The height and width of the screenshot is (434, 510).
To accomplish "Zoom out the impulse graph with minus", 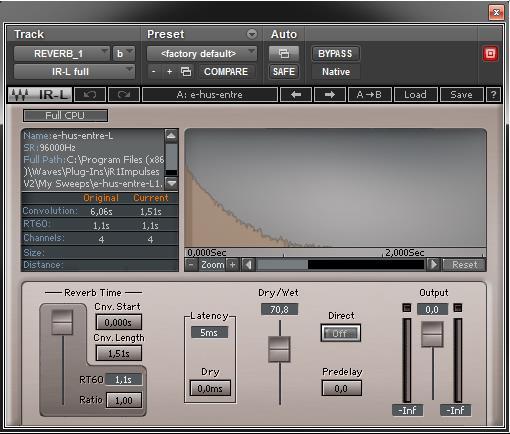I will [191, 265].
